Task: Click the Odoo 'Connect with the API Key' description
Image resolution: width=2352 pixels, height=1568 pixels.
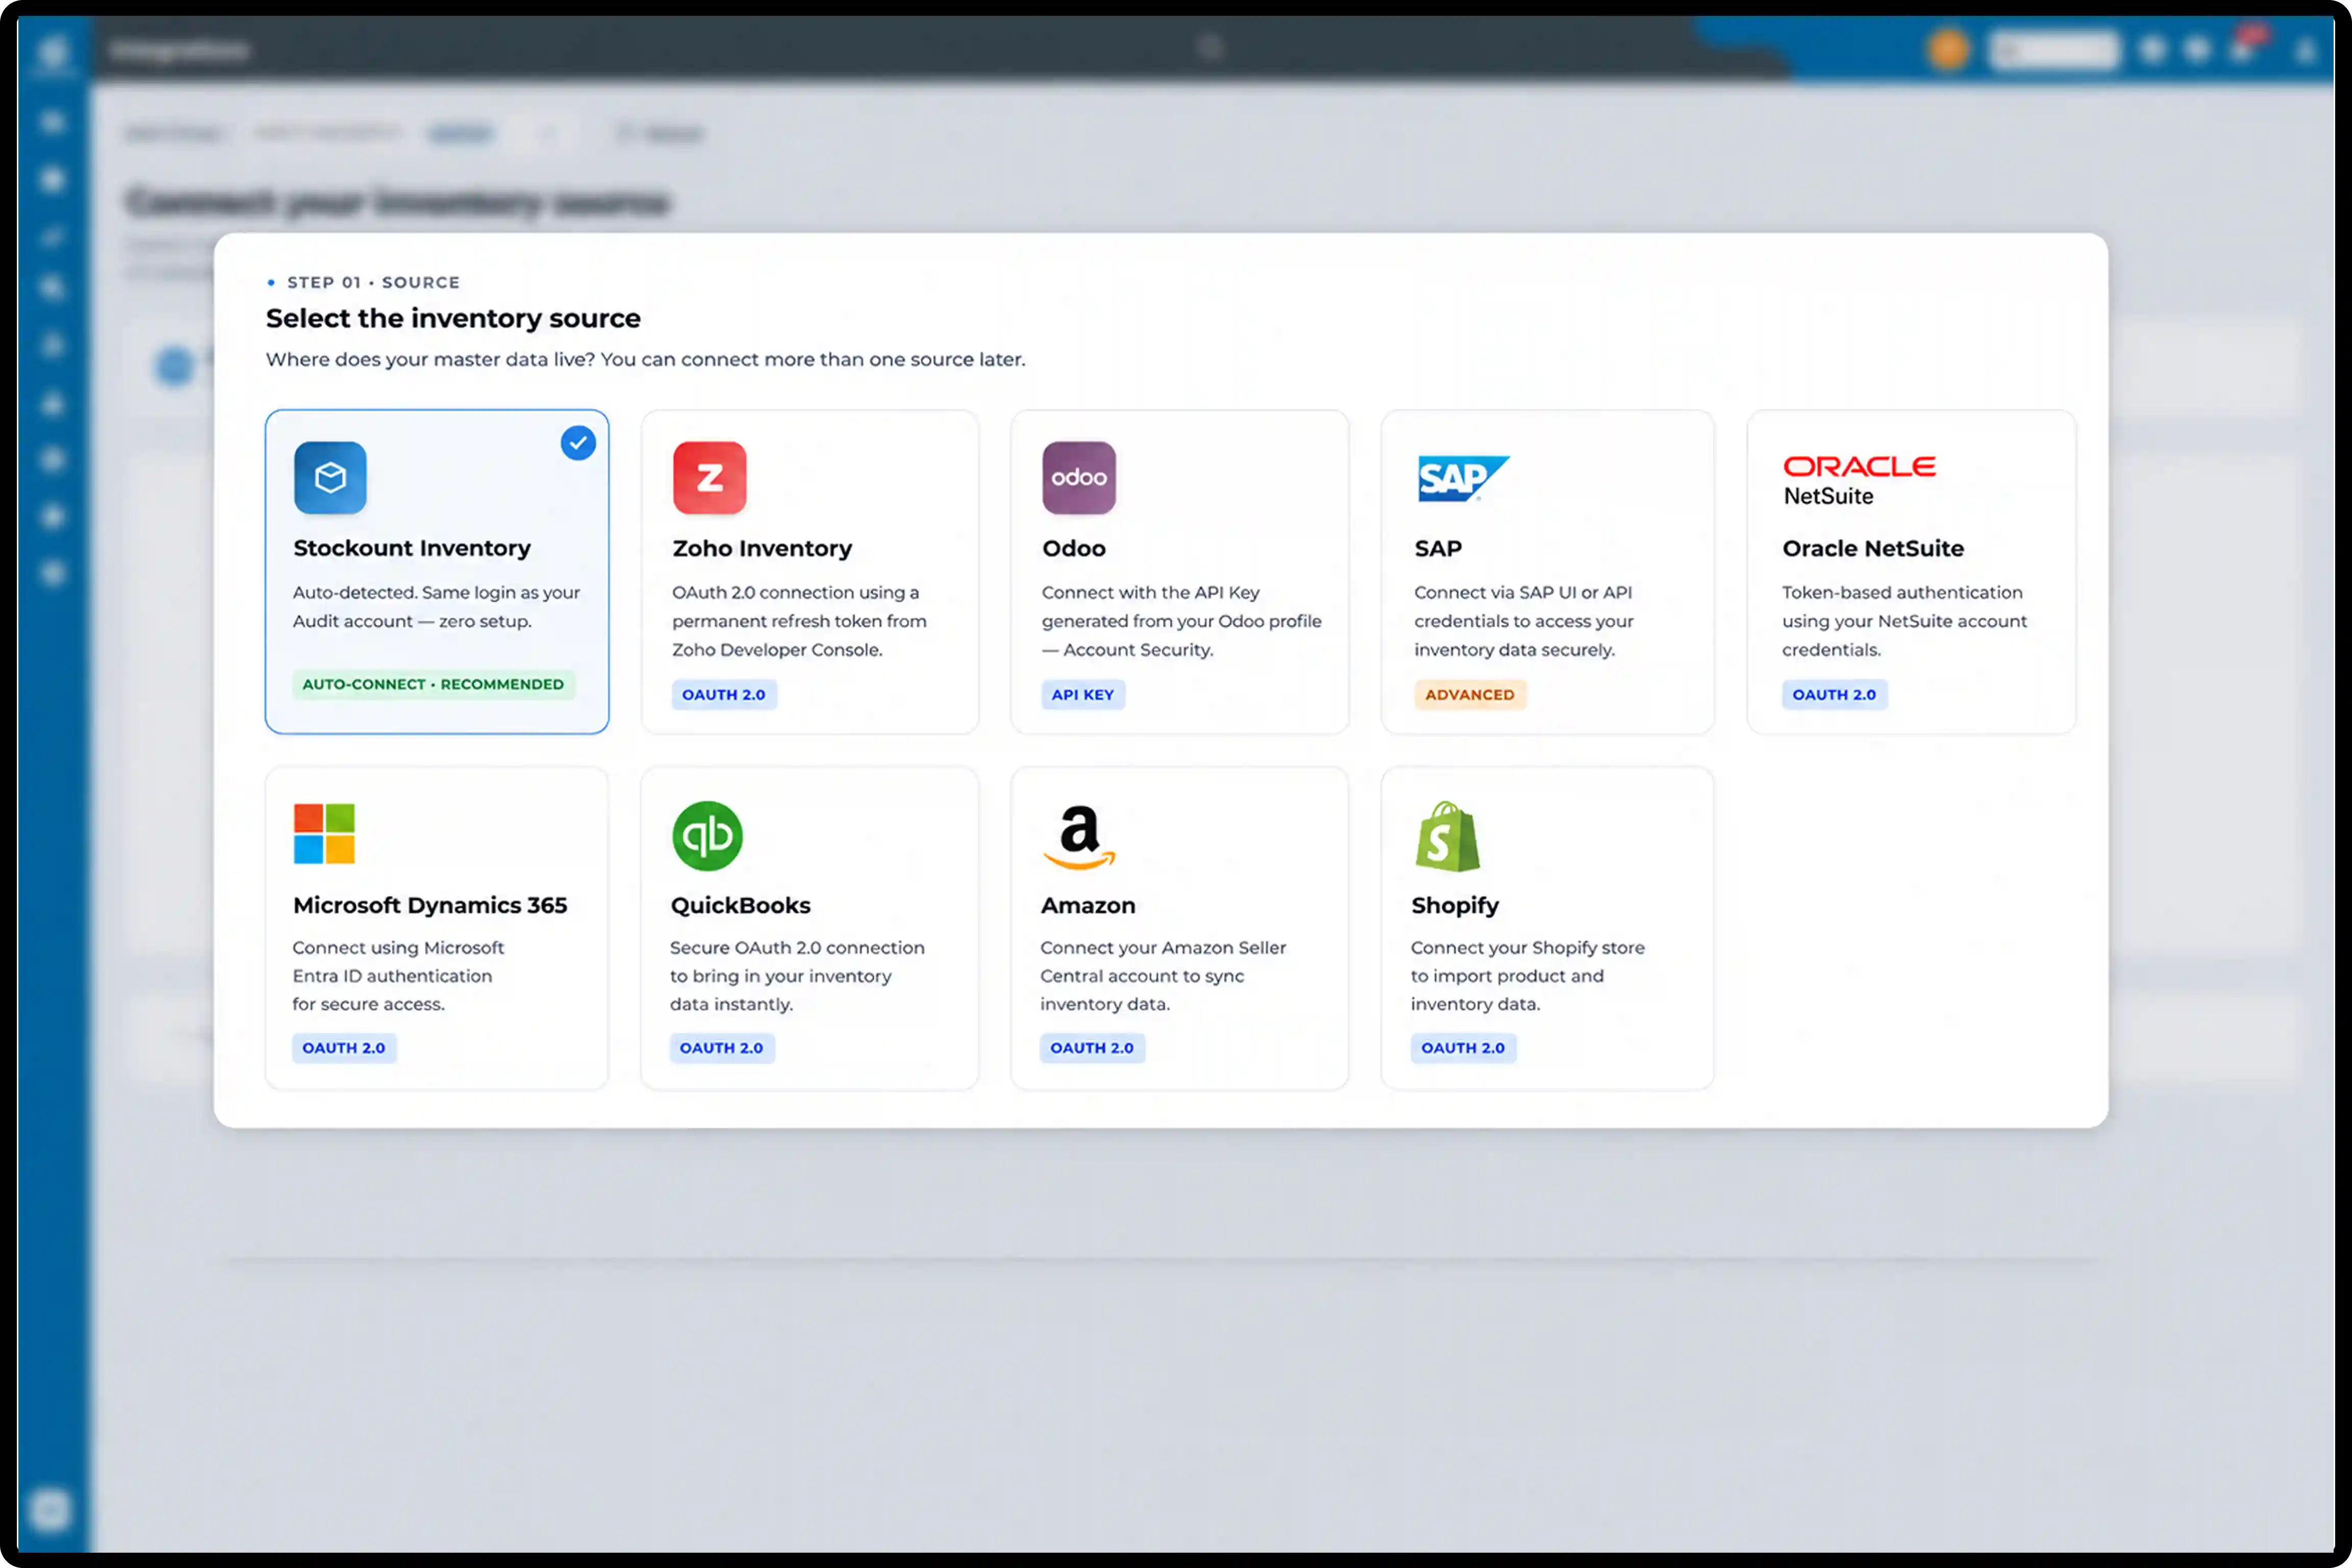Action: 1181,621
